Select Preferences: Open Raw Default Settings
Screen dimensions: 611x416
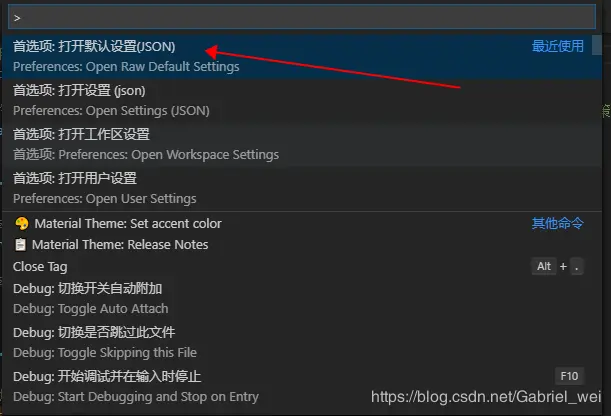pos(302,57)
